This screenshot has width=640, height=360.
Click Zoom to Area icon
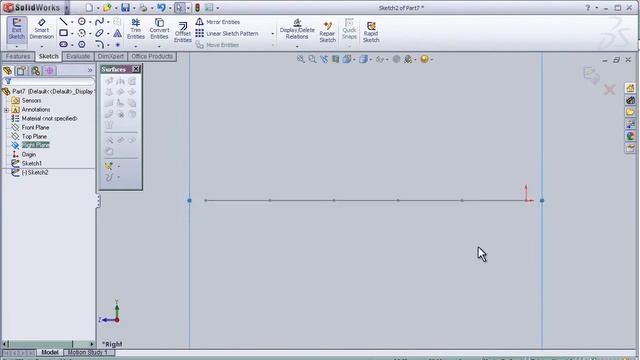[312, 59]
